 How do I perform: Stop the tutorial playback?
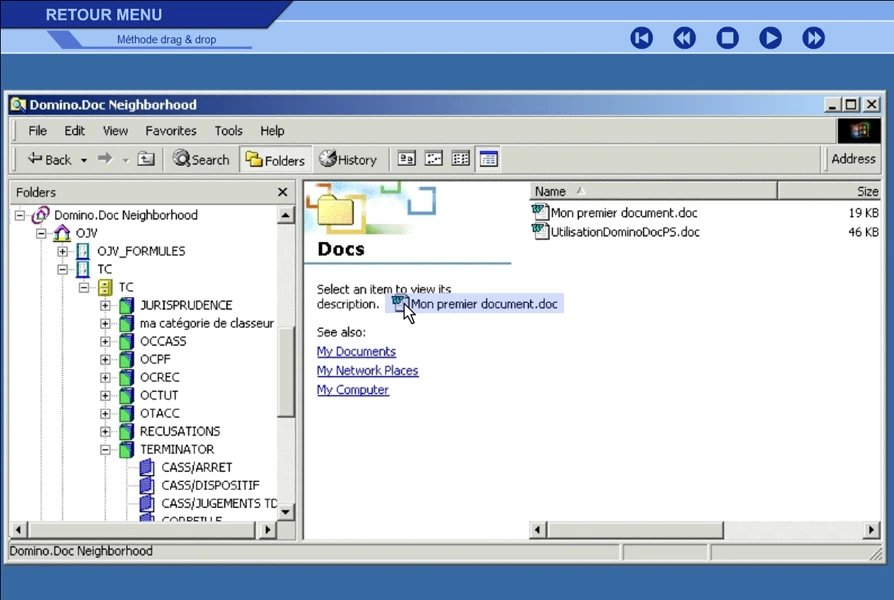(x=728, y=38)
